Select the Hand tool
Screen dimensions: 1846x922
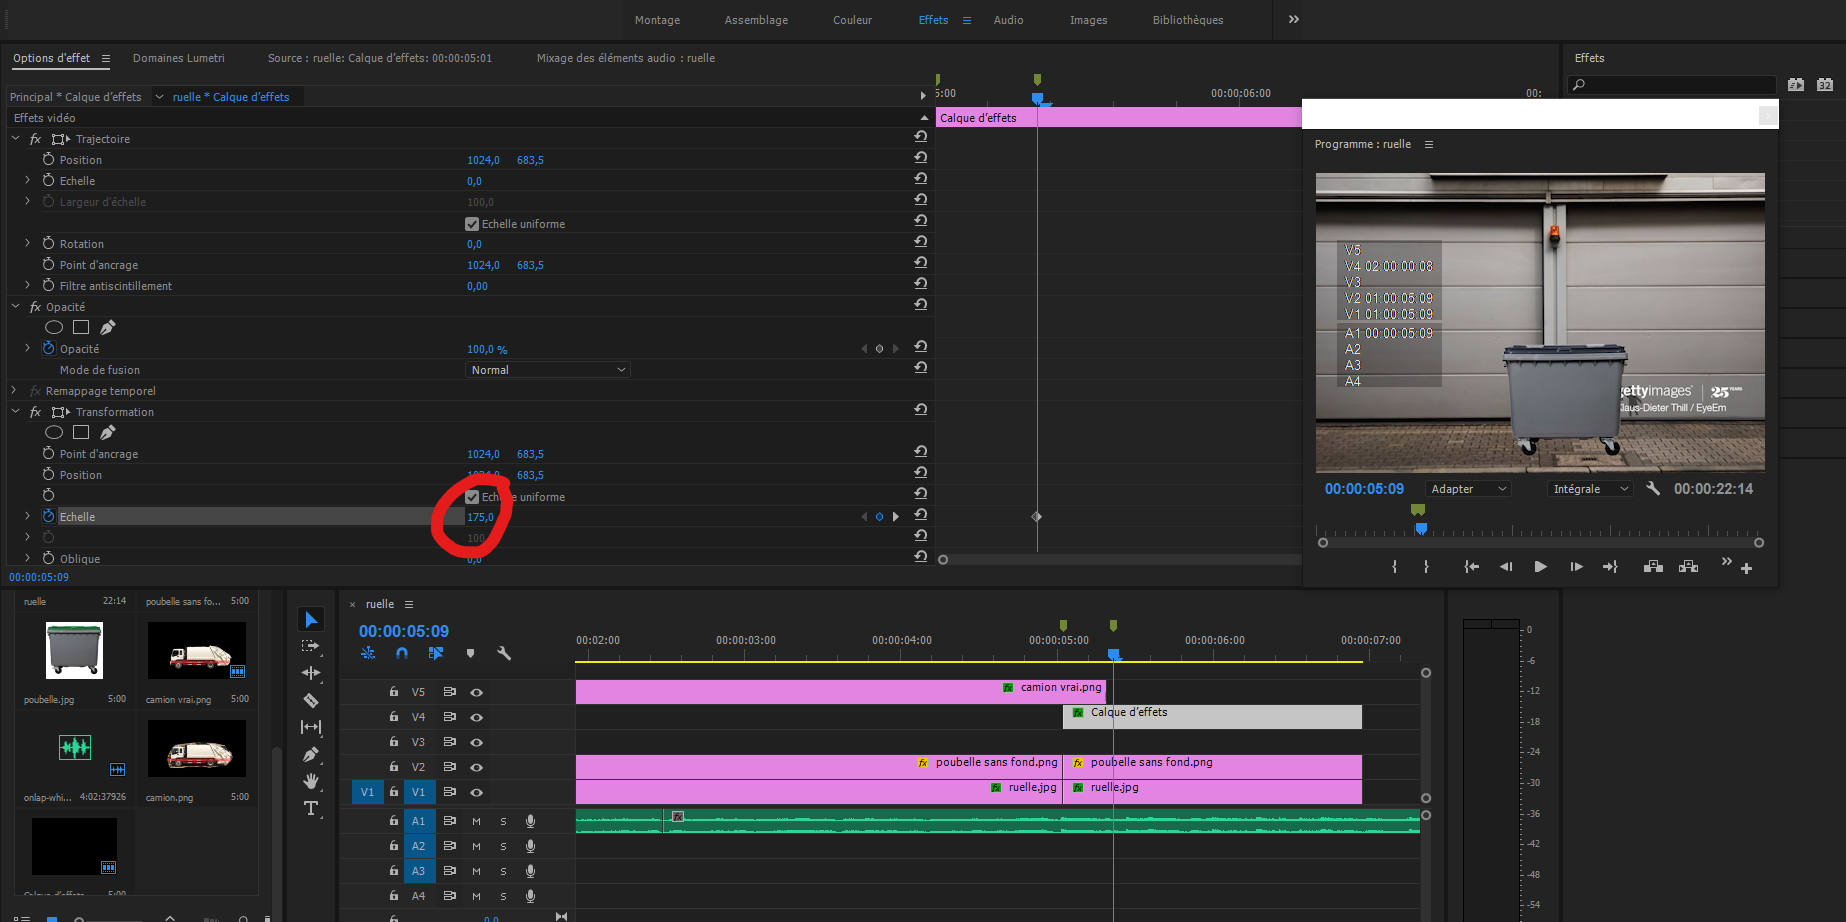coord(311,781)
